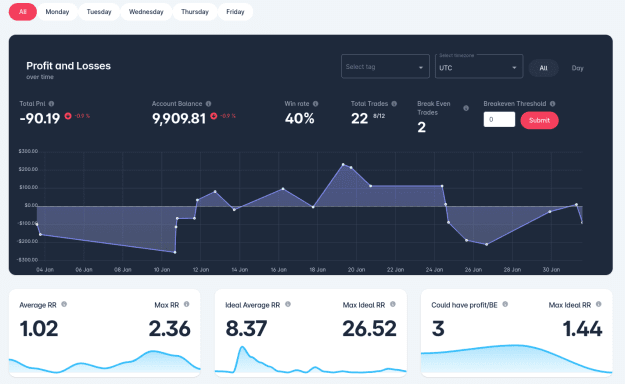Select the All day filter tab
The image size is (625, 384).
pyautogui.click(x=23, y=12)
